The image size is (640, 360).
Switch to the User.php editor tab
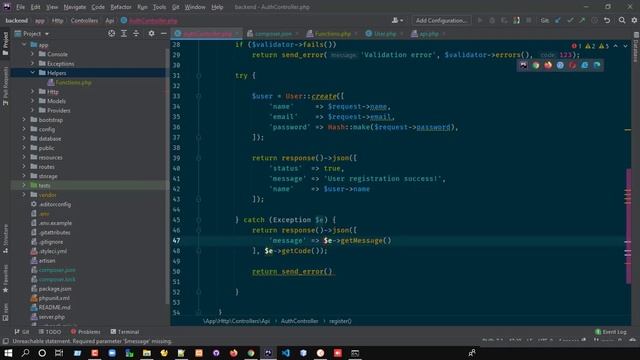pyautogui.click(x=384, y=34)
